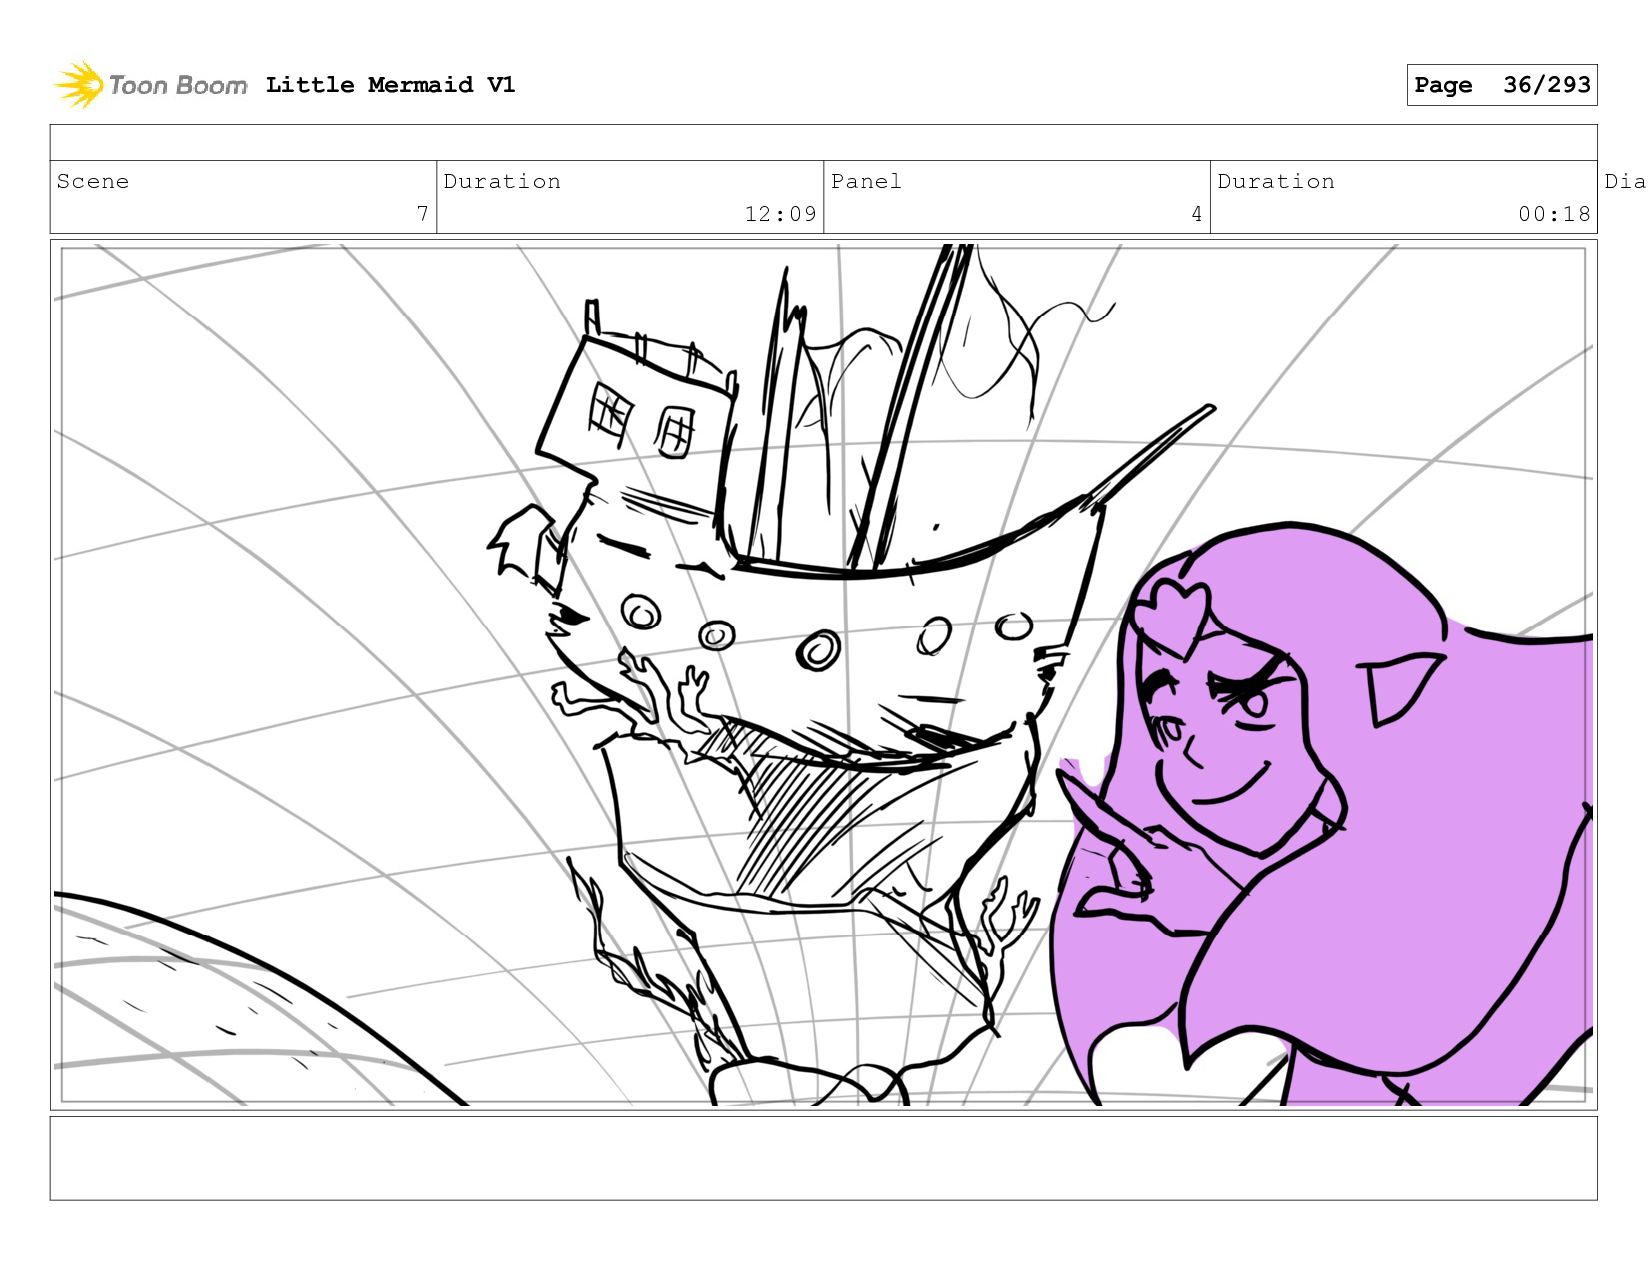Click the Toon Boom logo
Image resolution: width=1650 pixels, height=1275 pixels.
(x=150, y=85)
